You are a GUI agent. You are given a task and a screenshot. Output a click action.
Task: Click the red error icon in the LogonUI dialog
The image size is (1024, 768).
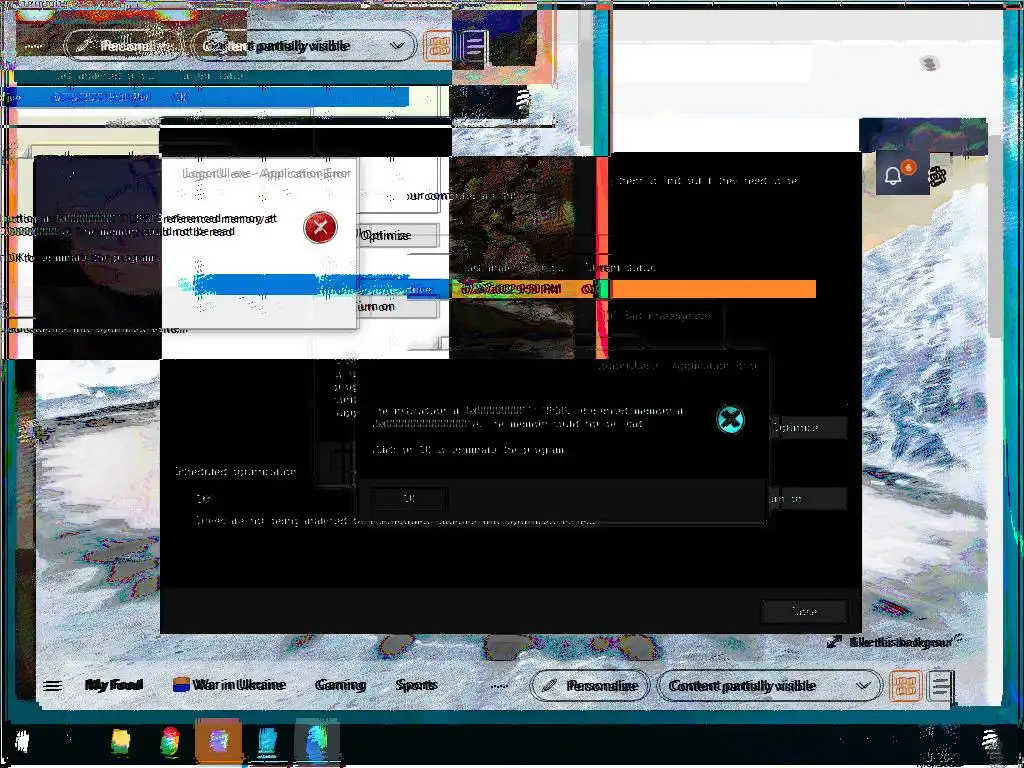click(x=320, y=227)
